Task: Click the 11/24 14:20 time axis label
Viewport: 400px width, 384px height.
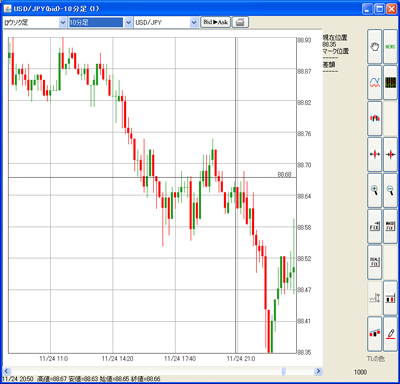Action: (x=117, y=359)
